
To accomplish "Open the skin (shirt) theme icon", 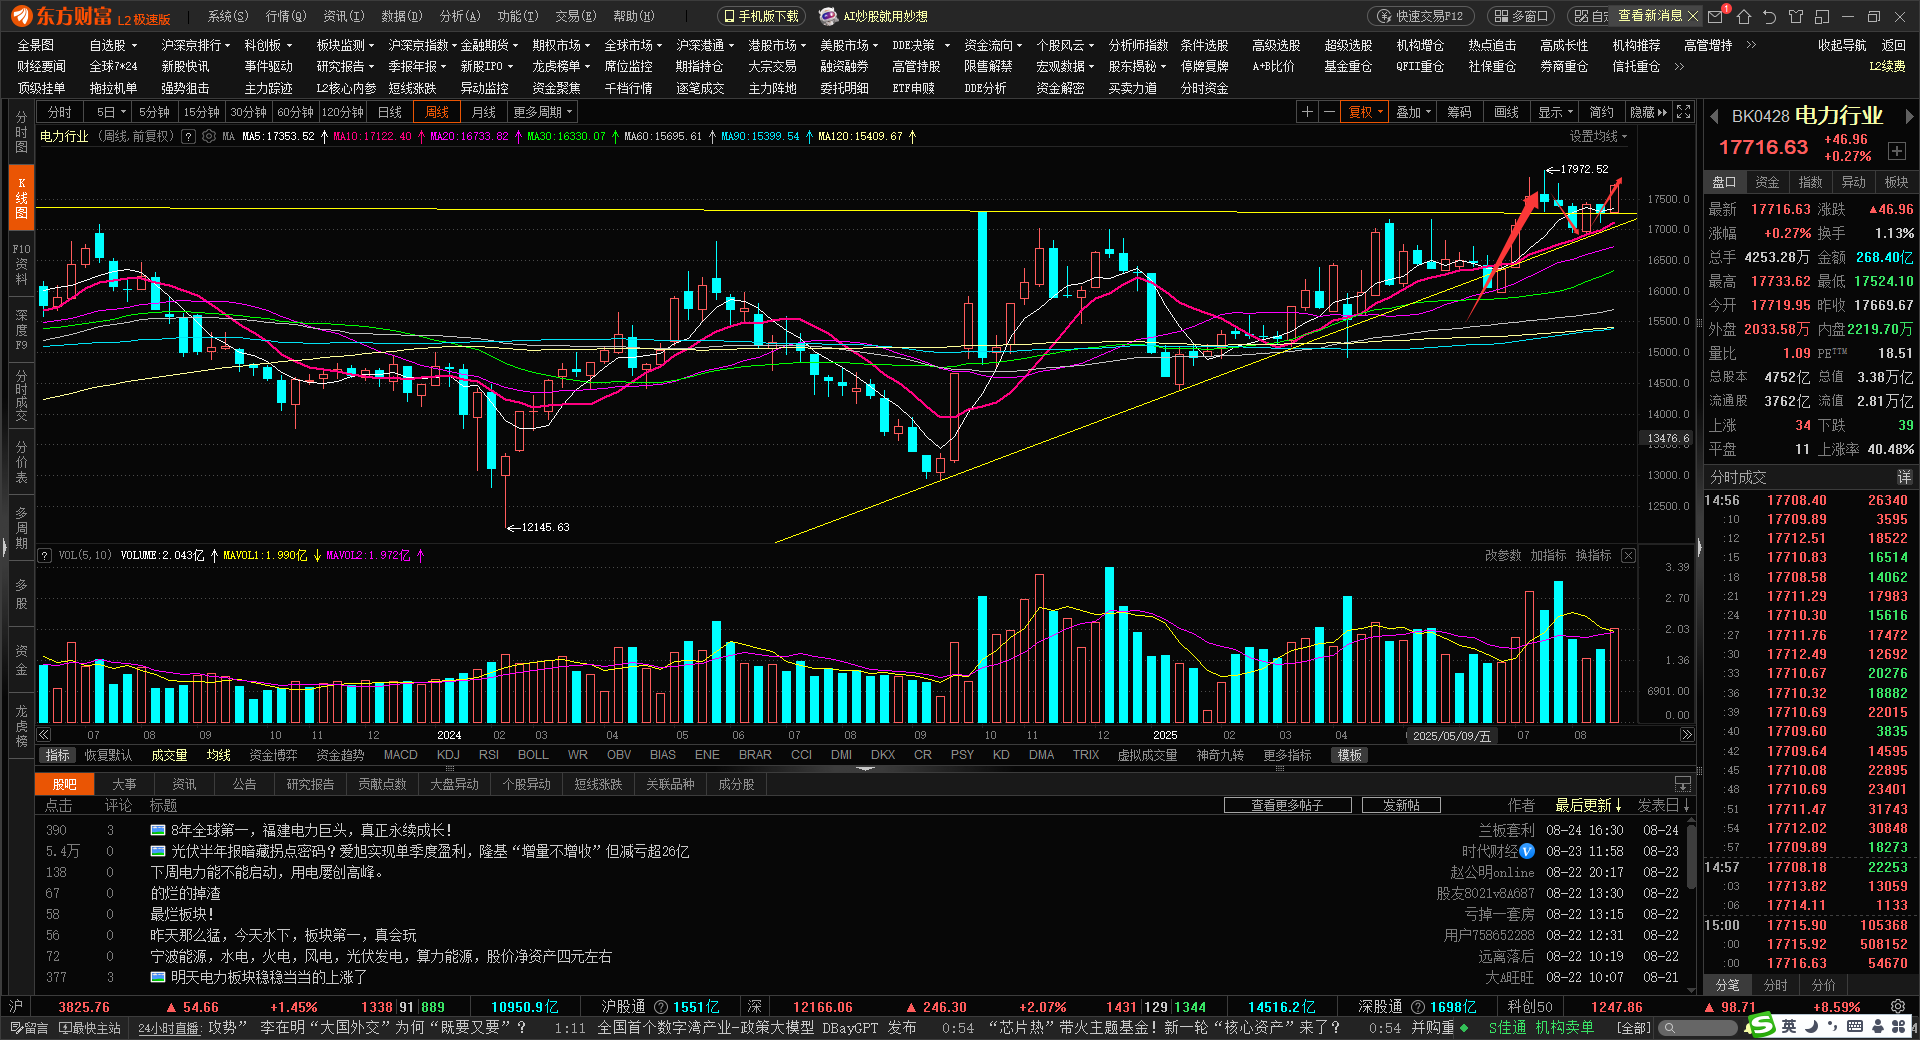I will (x=1795, y=16).
